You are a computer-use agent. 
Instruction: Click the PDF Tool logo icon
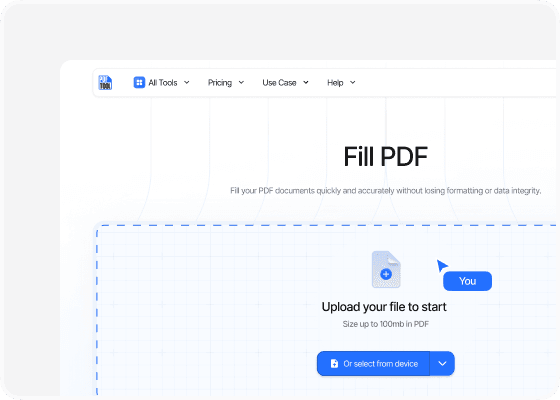pyautogui.click(x=105, y=82)
